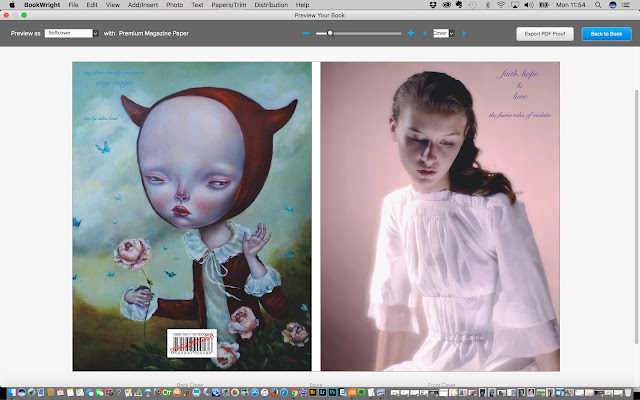Click the zoom in plus icon

[x=411, y=33]
